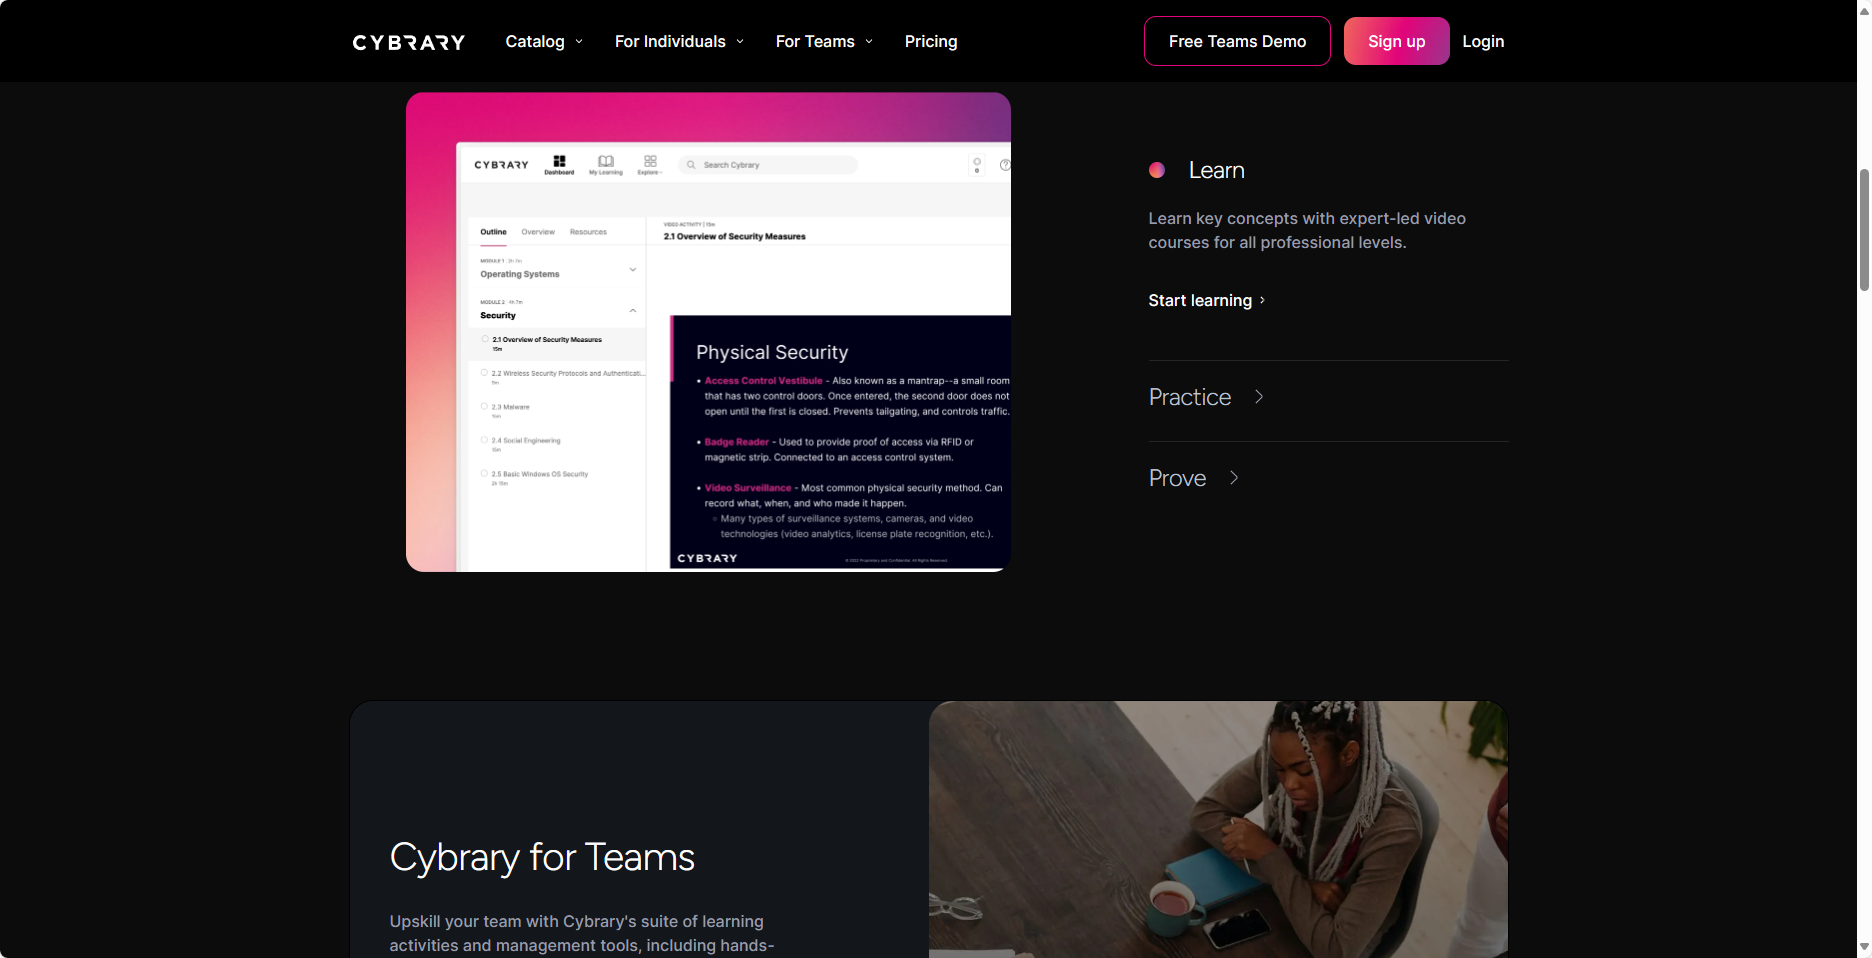Collapse the Security module chevron
Viewport: 1872px width, 958px height.
[633, 311]
